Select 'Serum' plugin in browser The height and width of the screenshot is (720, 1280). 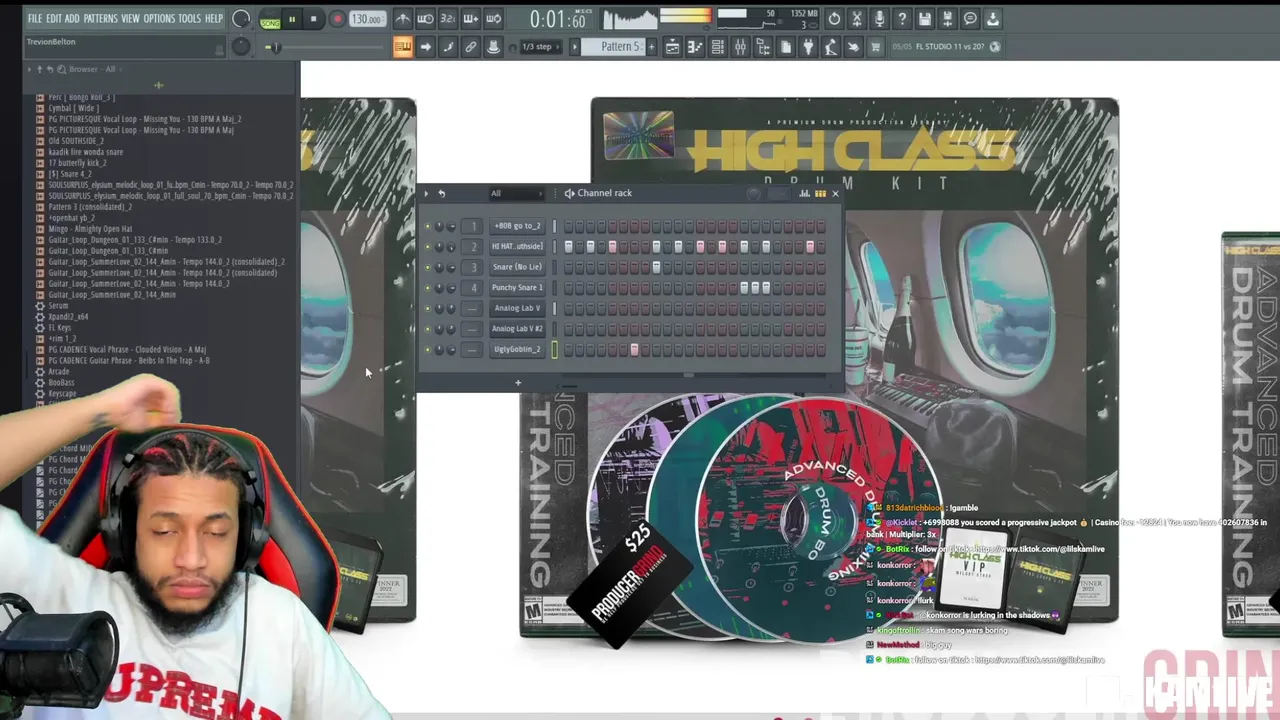point(58,305)
